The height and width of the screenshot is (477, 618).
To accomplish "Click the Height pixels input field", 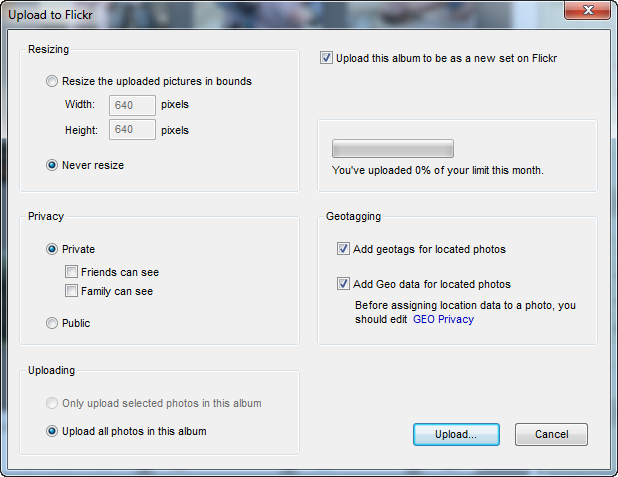I will click(x=134, y=130).
